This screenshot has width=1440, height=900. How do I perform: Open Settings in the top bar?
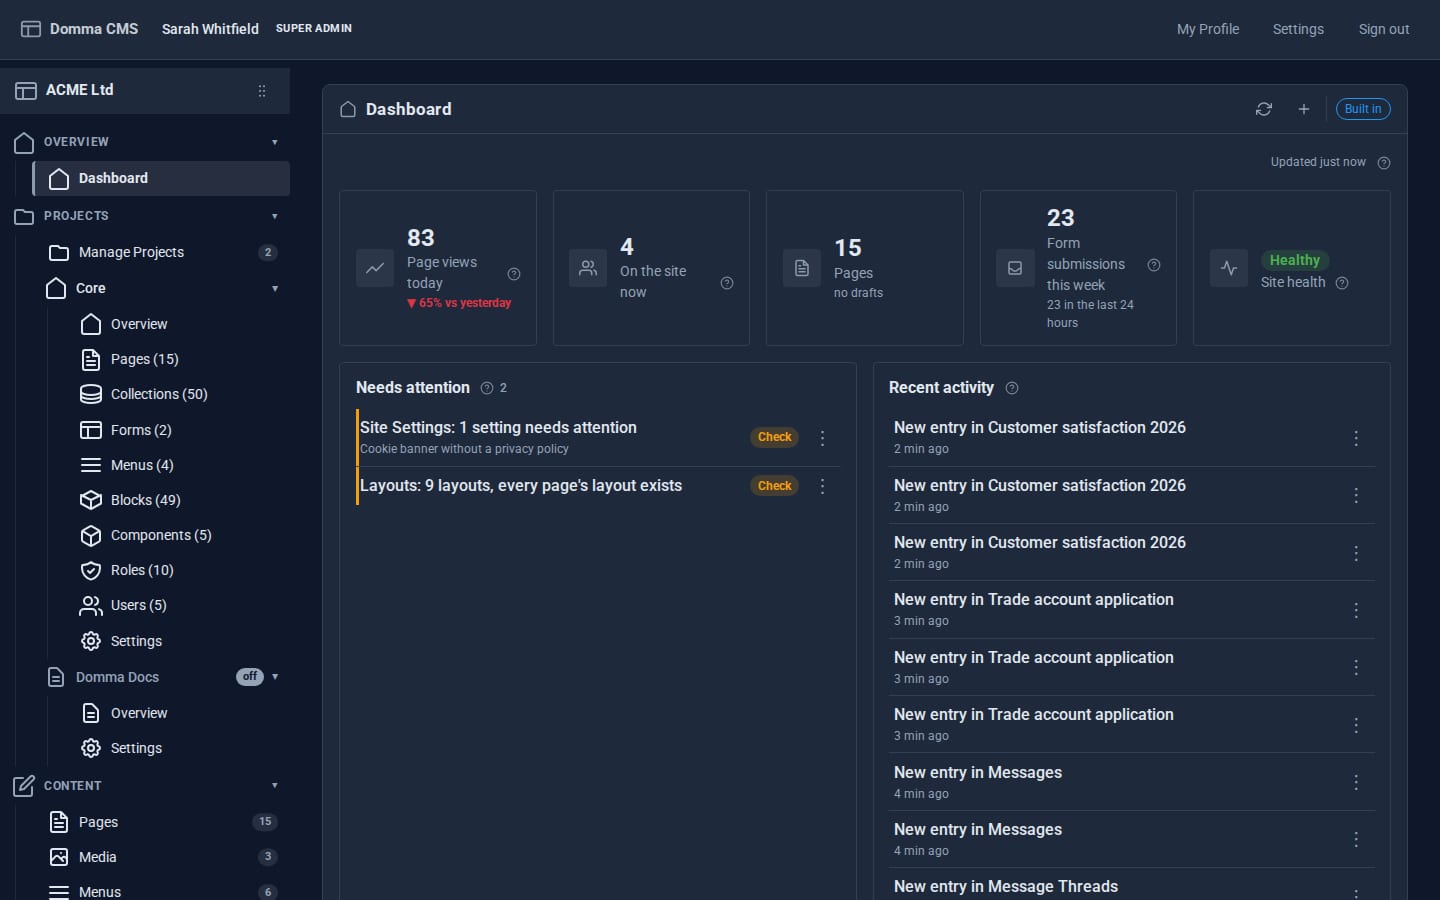coord(1298,29)
